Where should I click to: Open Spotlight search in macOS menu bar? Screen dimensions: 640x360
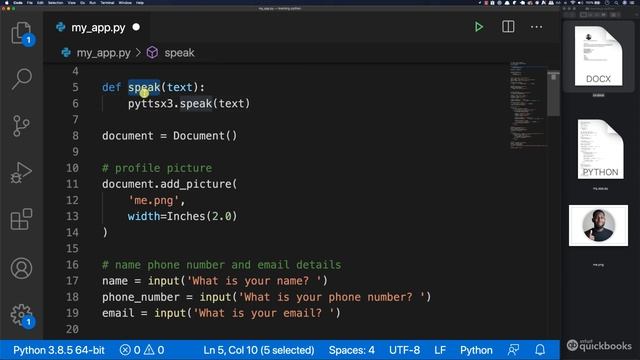[x=616, y=2]
